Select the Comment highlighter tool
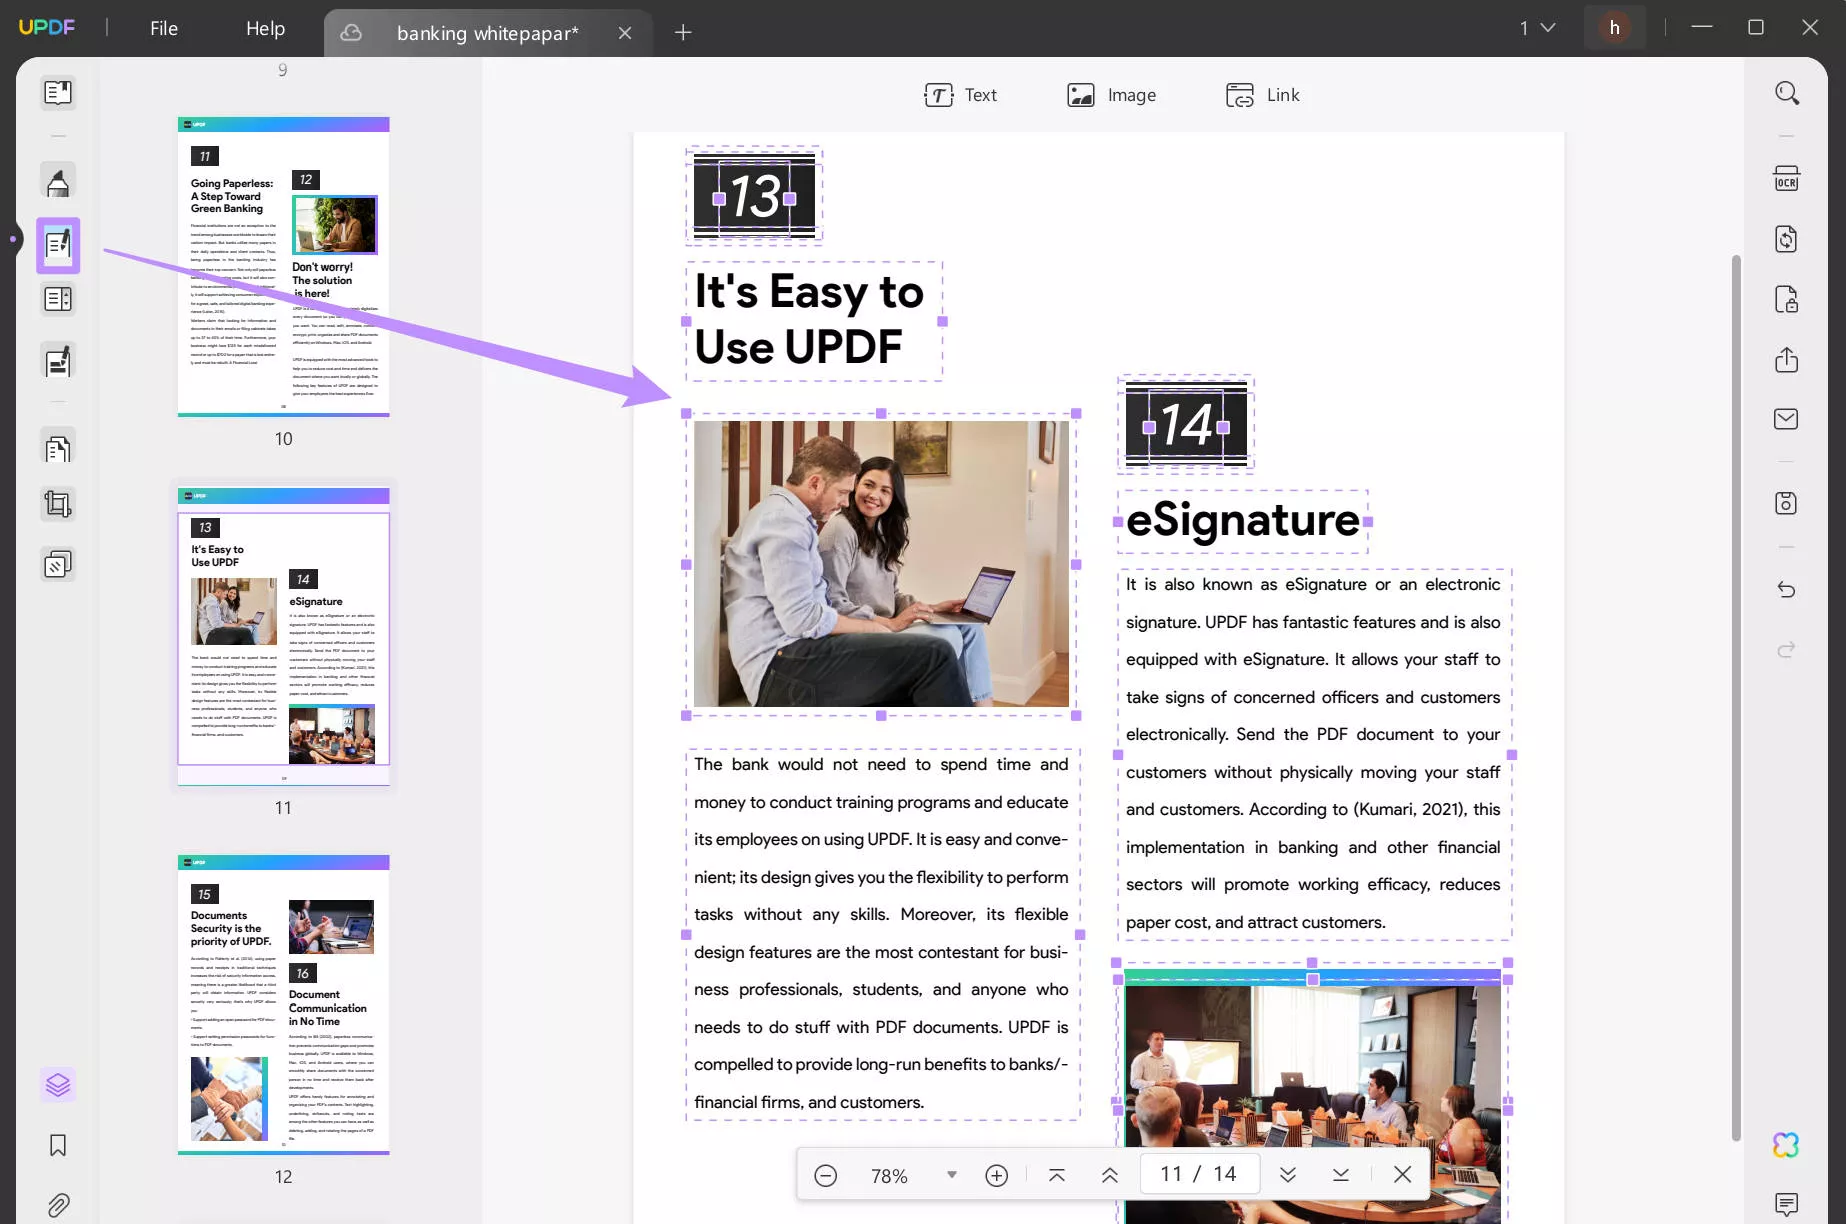 (58, 181)
